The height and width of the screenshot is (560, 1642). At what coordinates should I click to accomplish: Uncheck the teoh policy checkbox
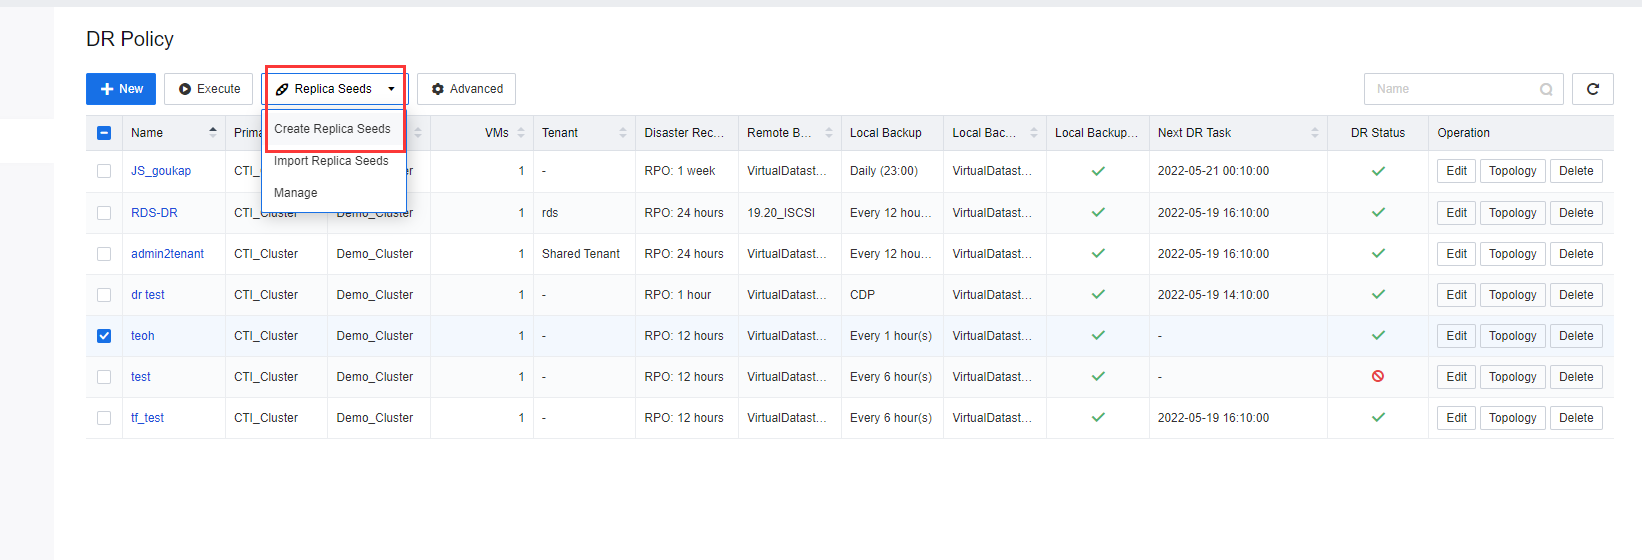click(104, 336)
